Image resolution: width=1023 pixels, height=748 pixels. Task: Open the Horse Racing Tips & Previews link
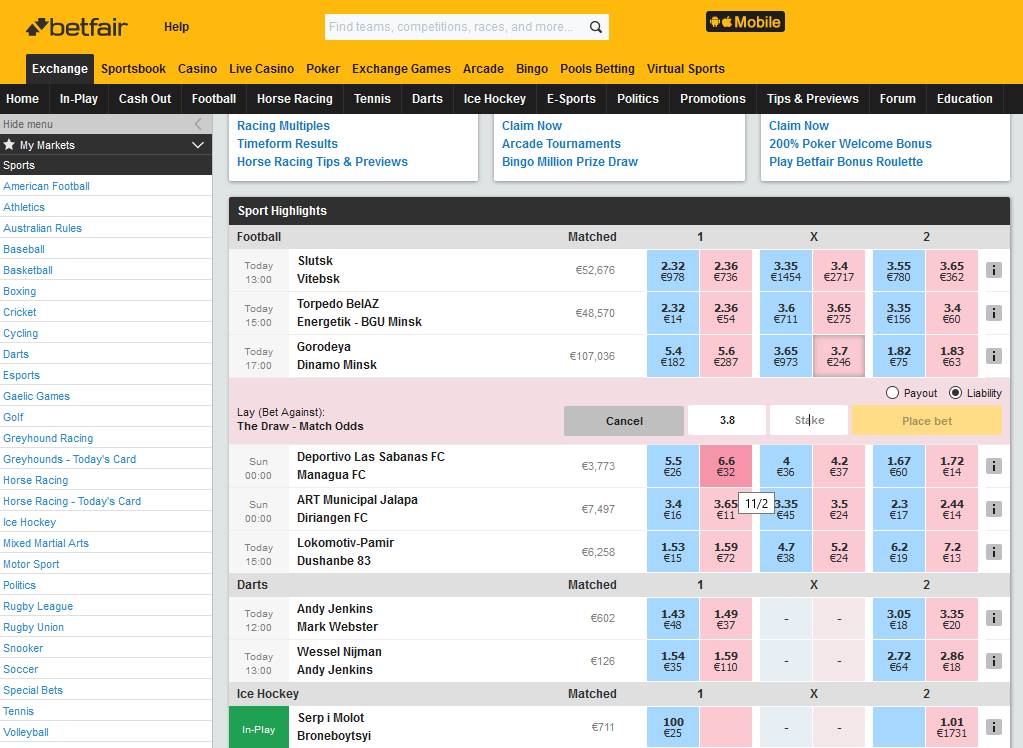pos(322,162)
